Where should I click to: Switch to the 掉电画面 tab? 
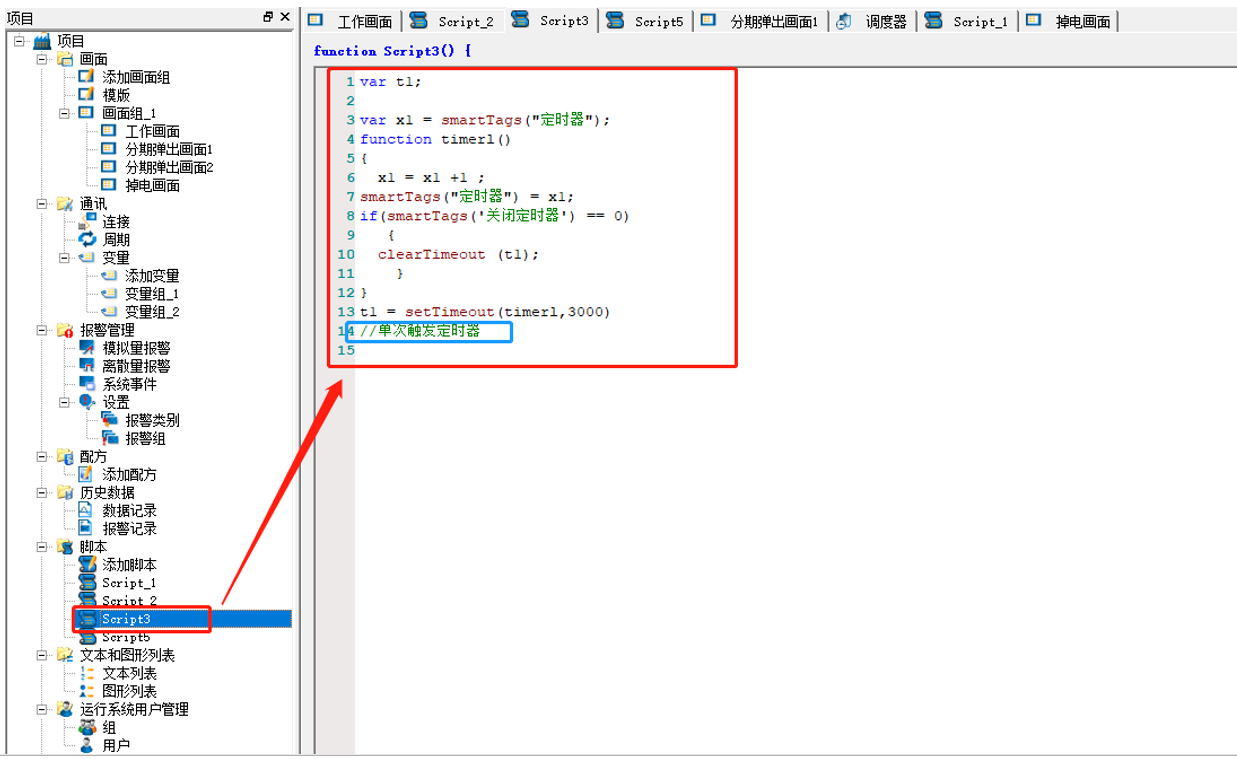tap(1069, 21)
